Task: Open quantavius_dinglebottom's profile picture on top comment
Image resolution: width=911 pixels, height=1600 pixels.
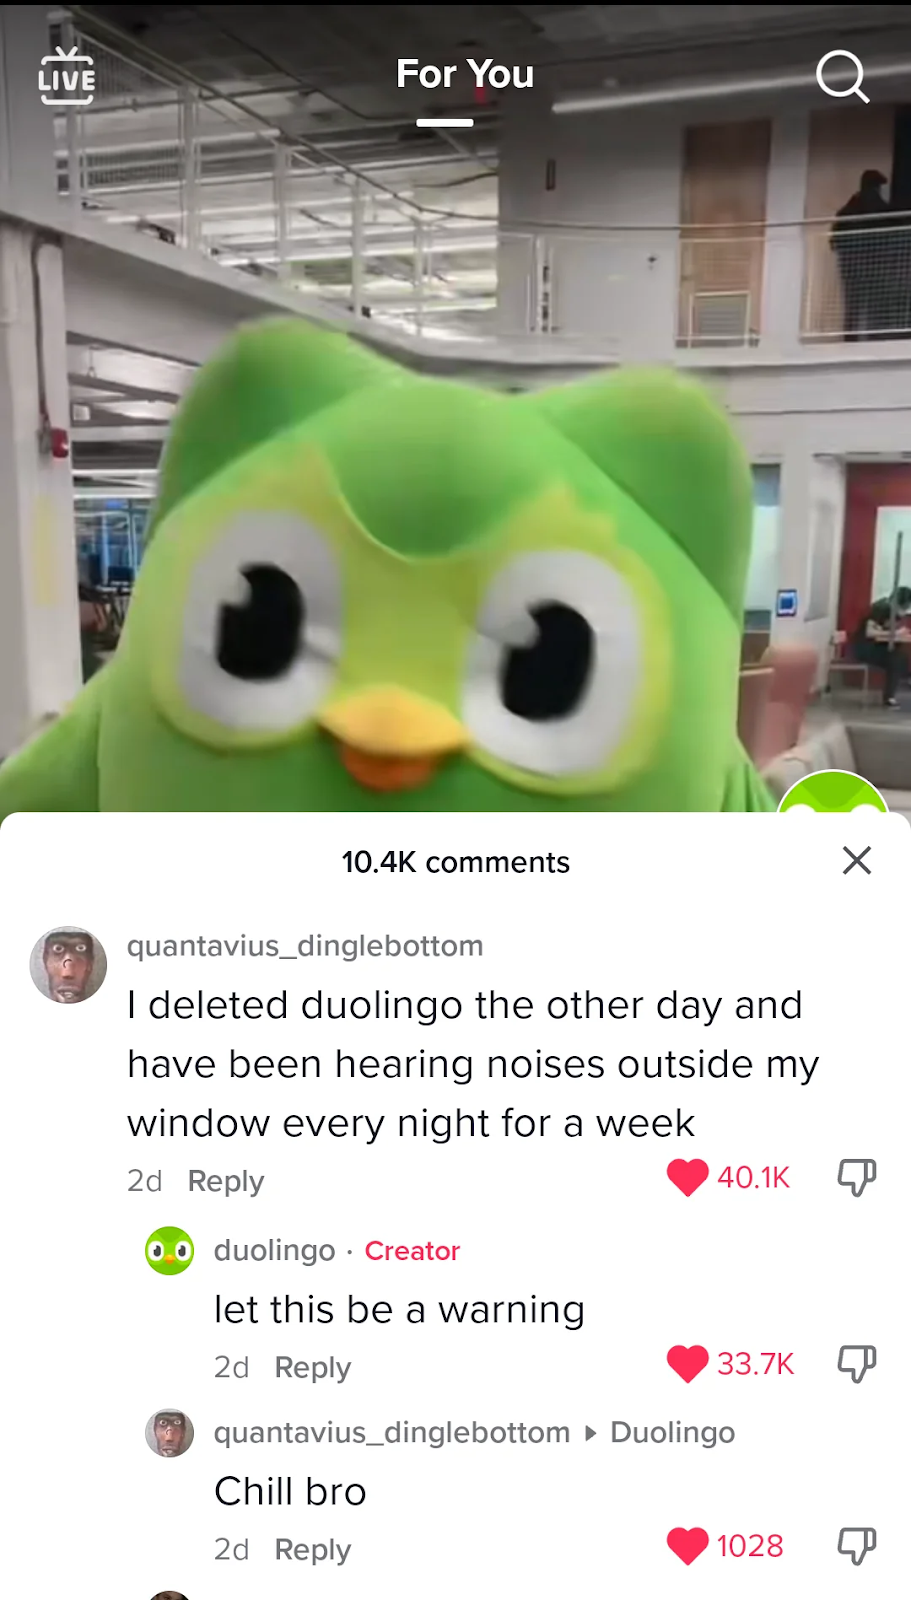Action: click(x=68, y=965)
